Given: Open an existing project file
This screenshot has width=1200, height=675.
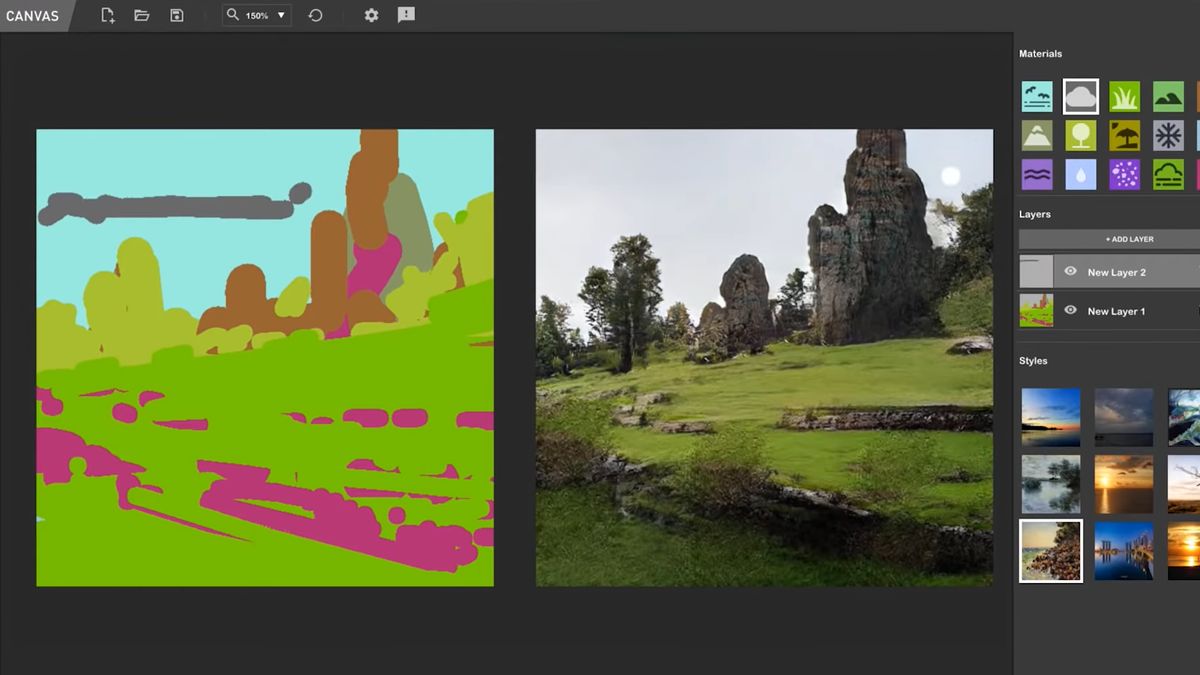Looking at the screenshot, I should coord(141,15).
